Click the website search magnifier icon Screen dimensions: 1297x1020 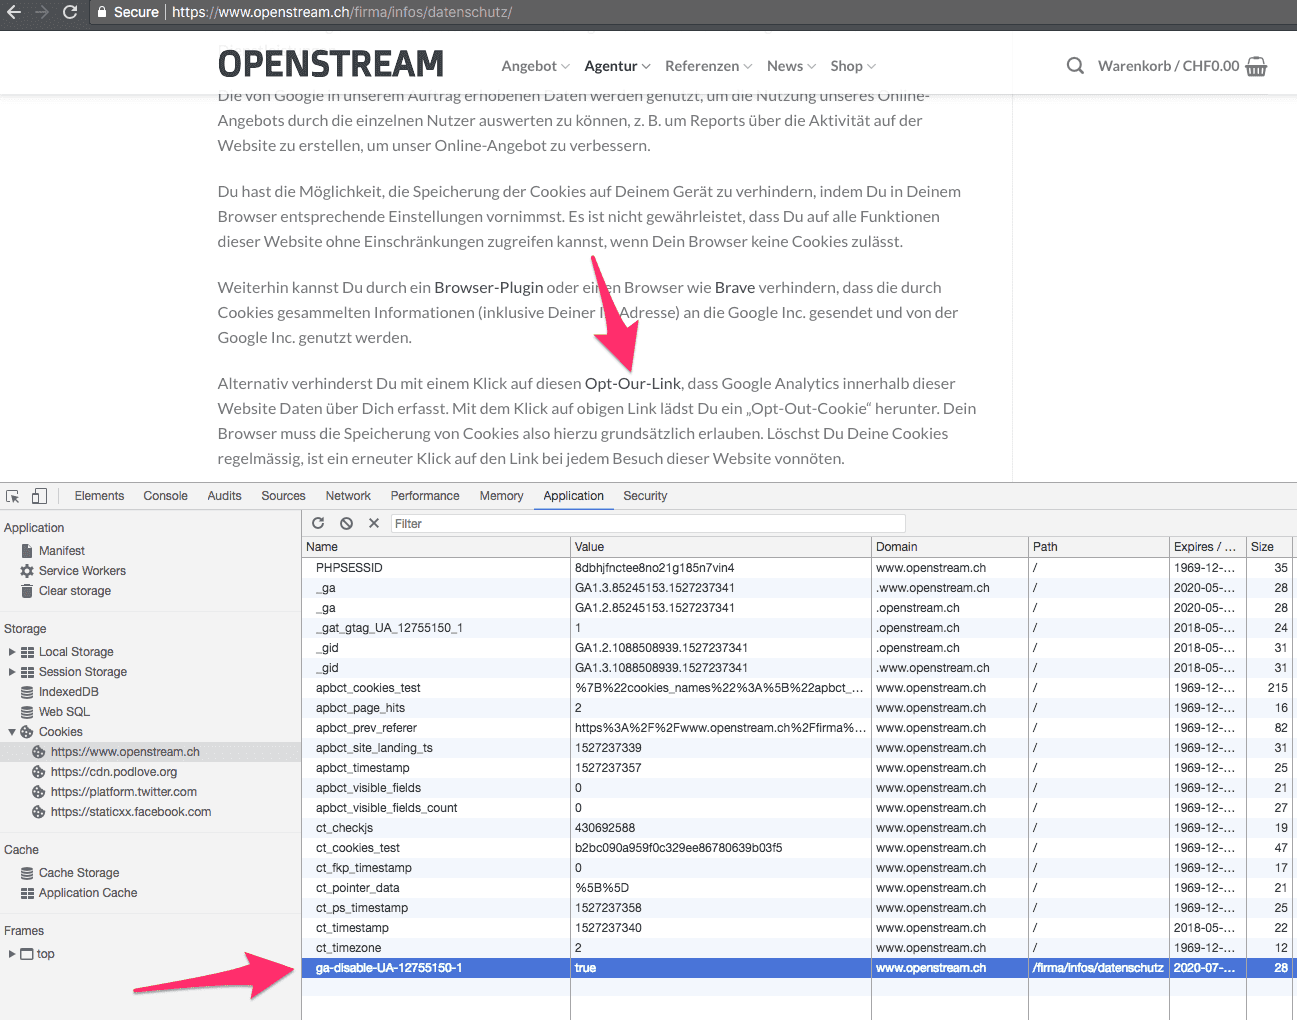[1075, 66]
